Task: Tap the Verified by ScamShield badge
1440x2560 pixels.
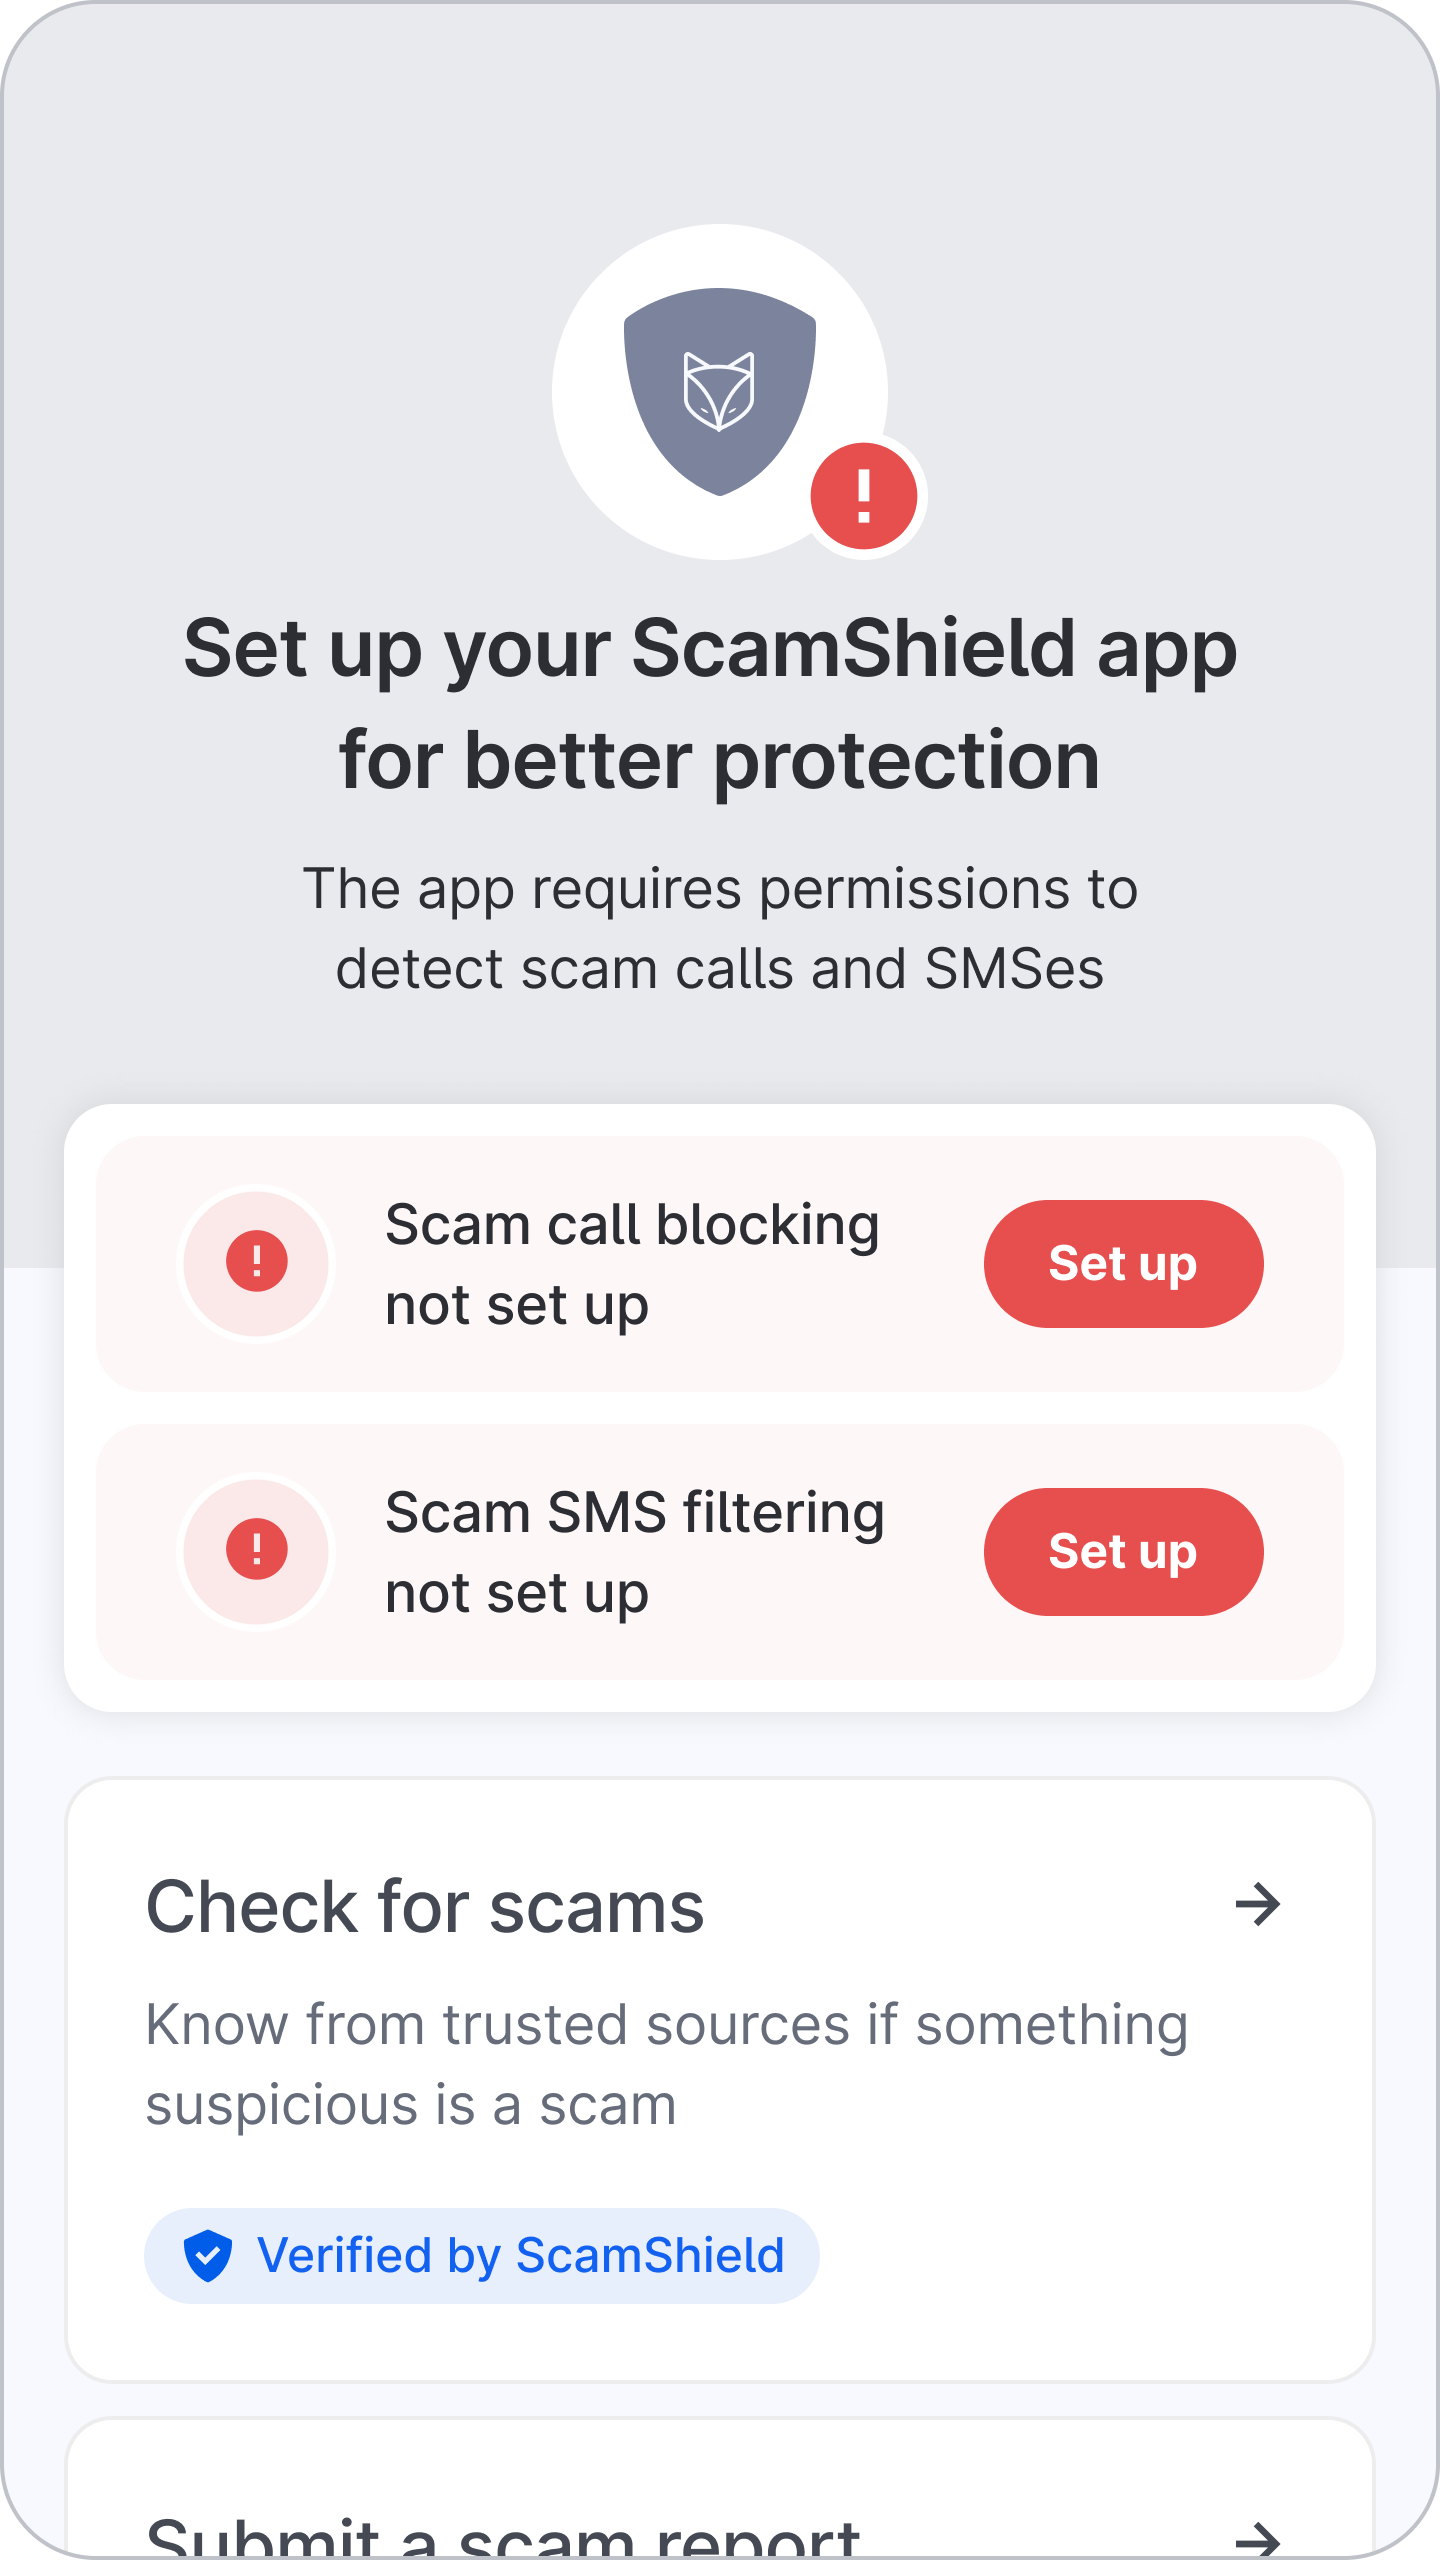Action: coord(482,2256)
